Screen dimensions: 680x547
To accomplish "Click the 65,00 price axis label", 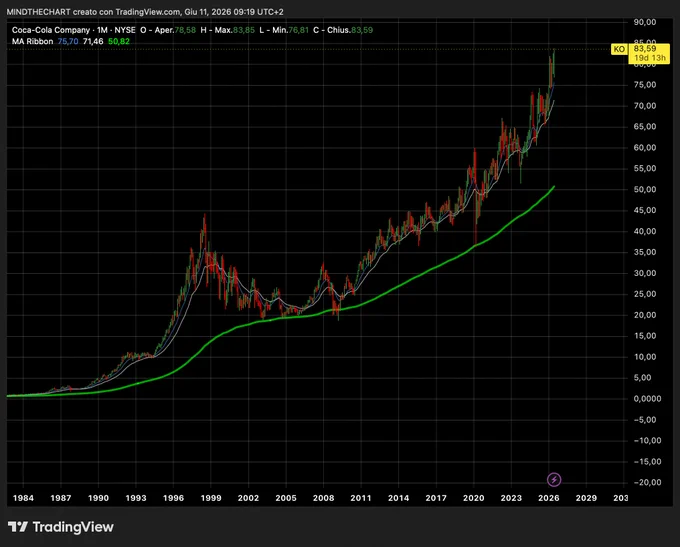I will [645, 127].
